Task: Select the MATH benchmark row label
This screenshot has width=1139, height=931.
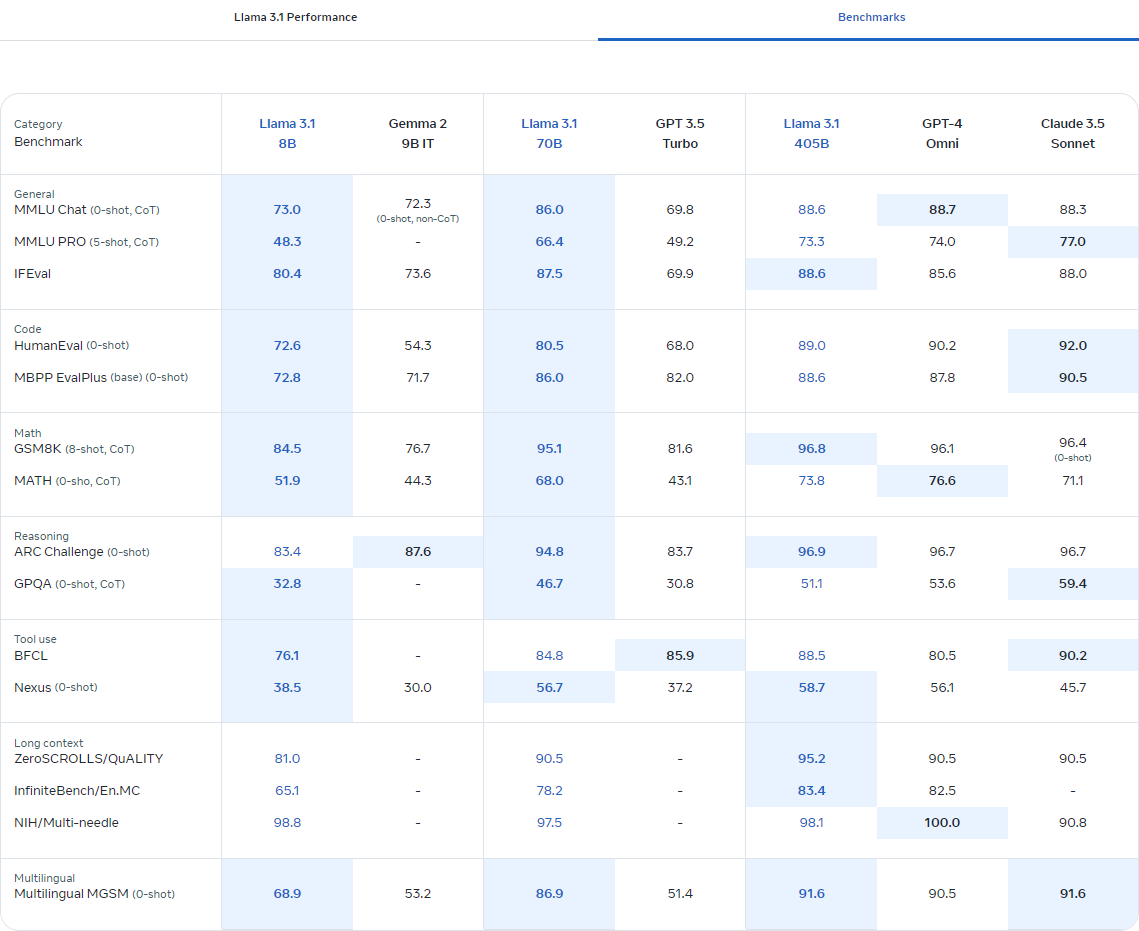Action: [x=67, y=481]
